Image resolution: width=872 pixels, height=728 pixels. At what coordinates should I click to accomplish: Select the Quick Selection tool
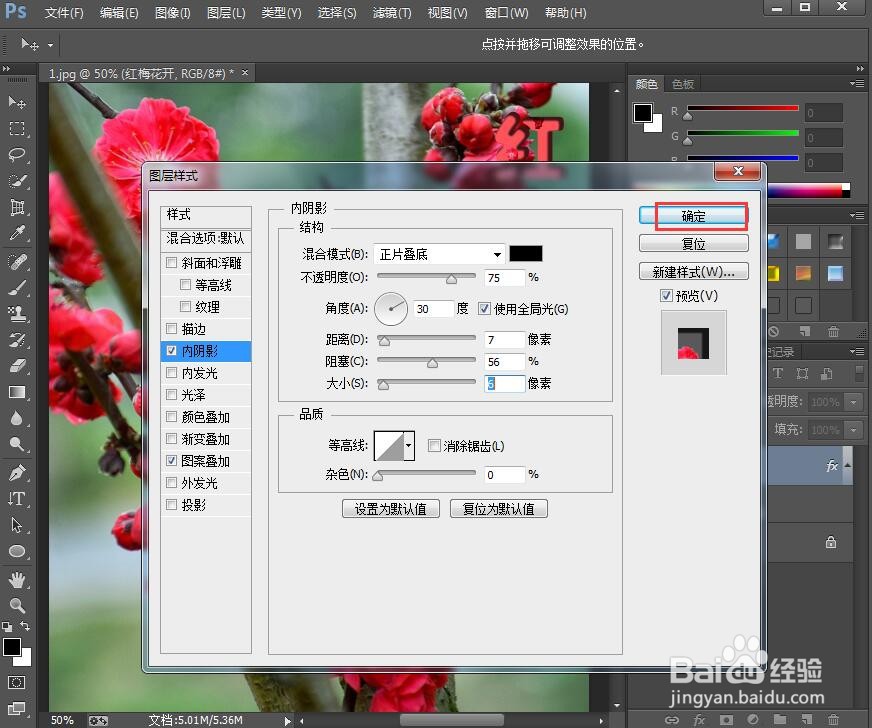click(x=17, y=181)
